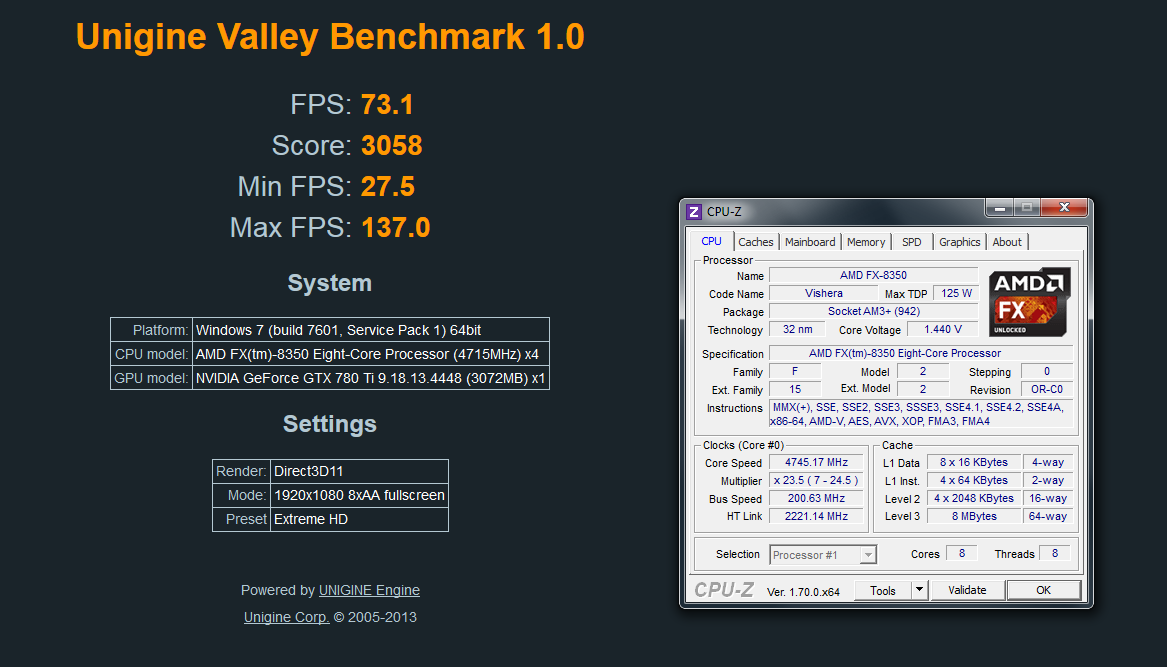Click the Mode value 1920x1080 8xAA fullscreen
This screenshot has height=667, width=1167.
click(x=359, y=495)
